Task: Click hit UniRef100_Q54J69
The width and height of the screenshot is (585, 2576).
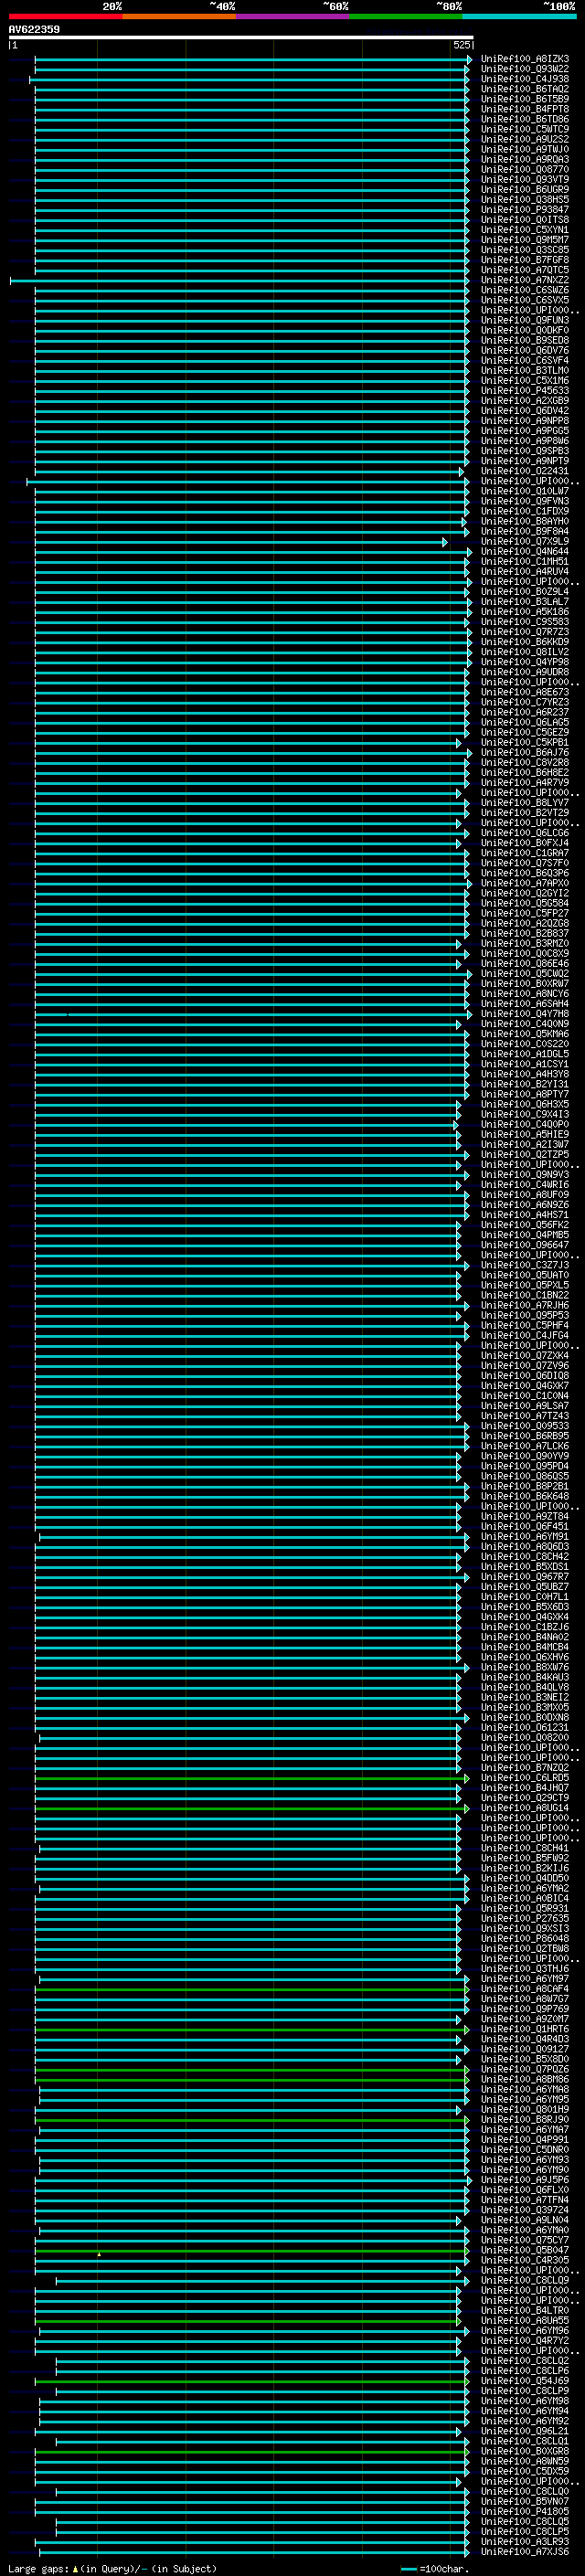Action: [x=525, y=2380]
